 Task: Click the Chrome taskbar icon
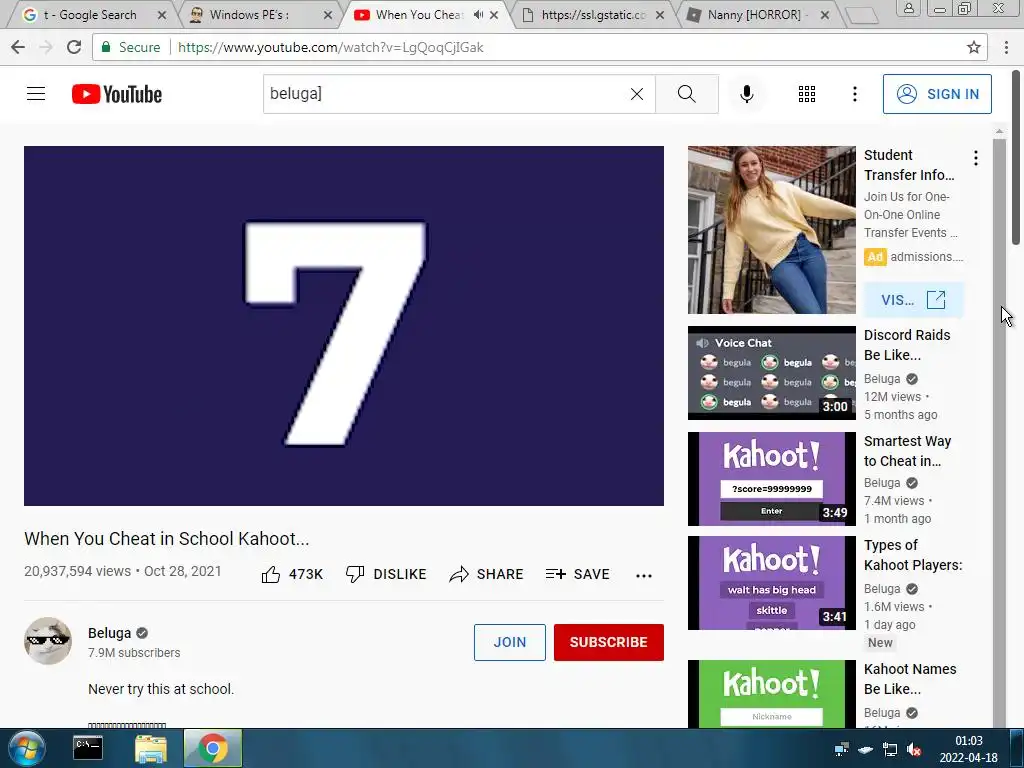213,748
